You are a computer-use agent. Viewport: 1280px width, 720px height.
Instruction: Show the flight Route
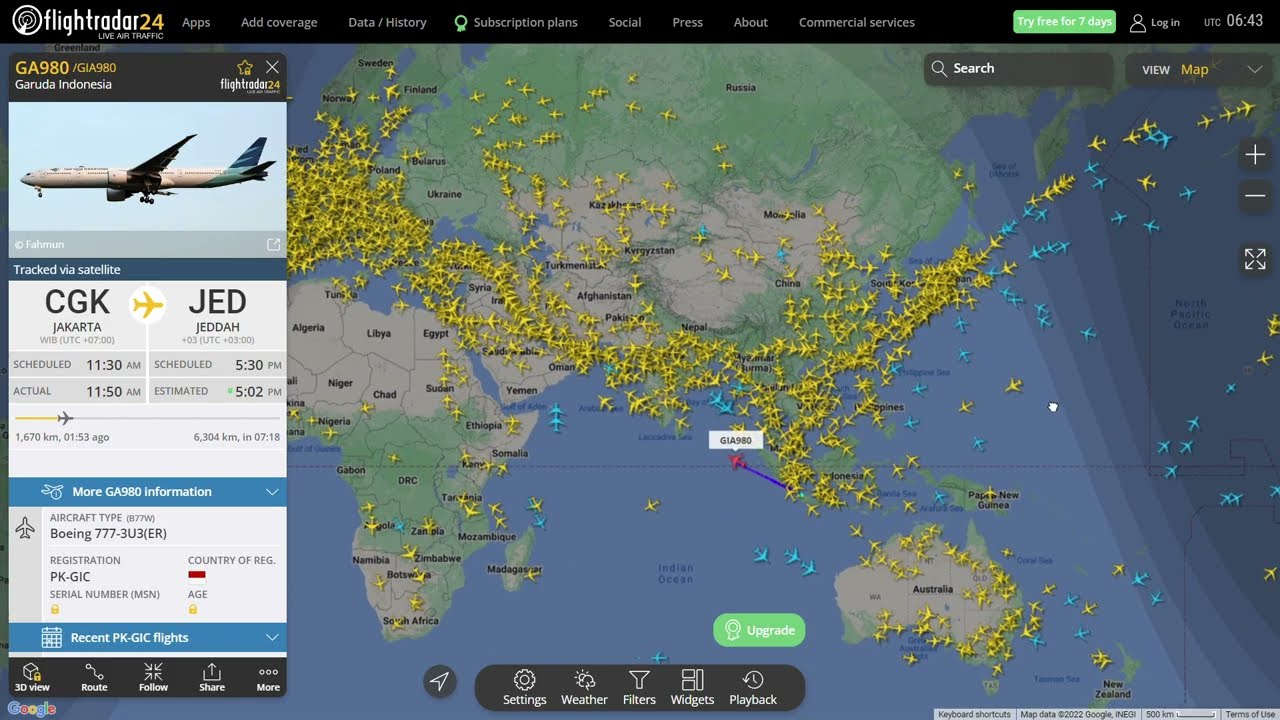(94, 677)
